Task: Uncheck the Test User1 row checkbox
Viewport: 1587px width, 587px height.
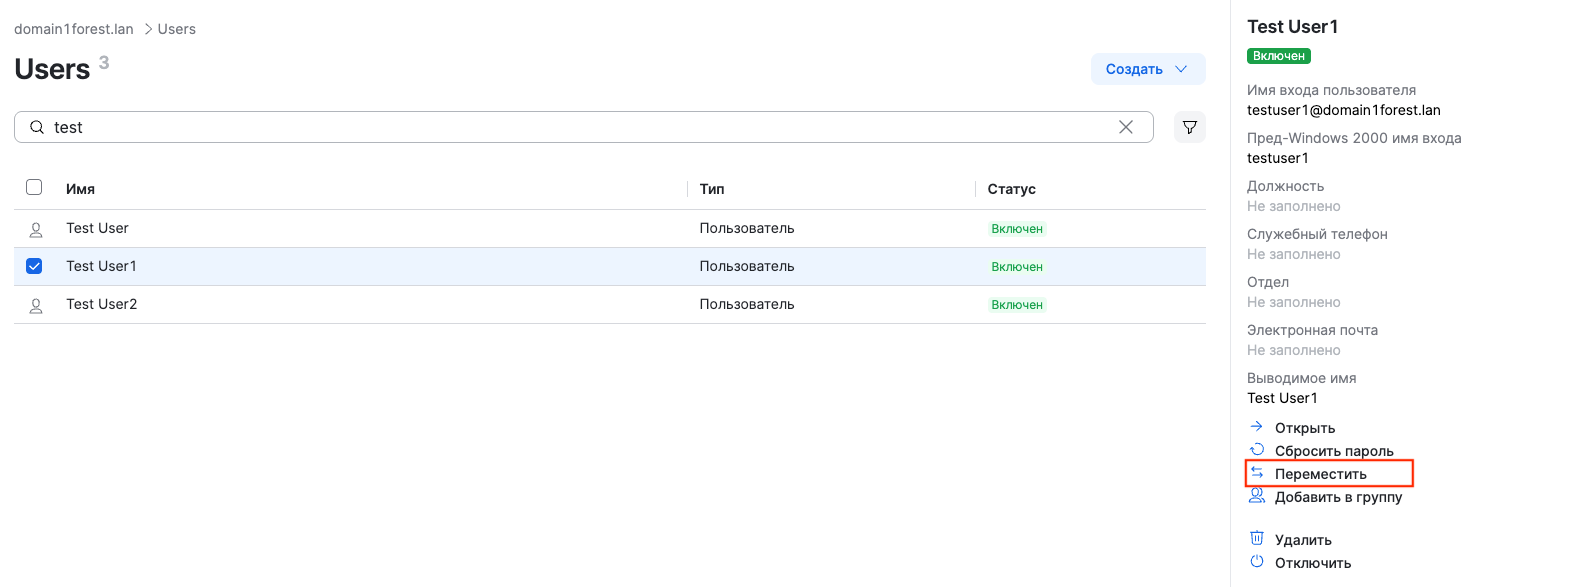Action: [x=34, y=266]
